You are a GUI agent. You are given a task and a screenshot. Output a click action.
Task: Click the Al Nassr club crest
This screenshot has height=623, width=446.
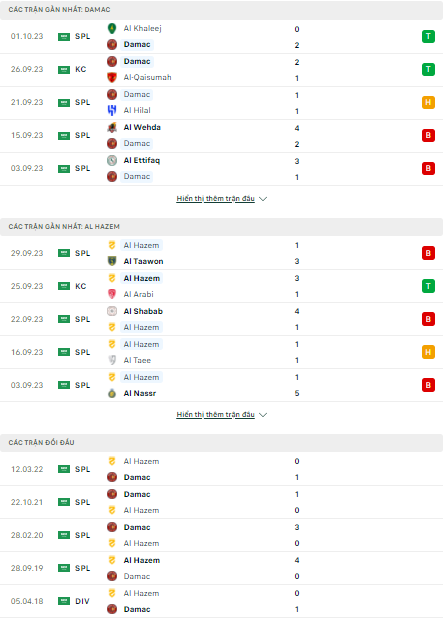coord(112,393)
